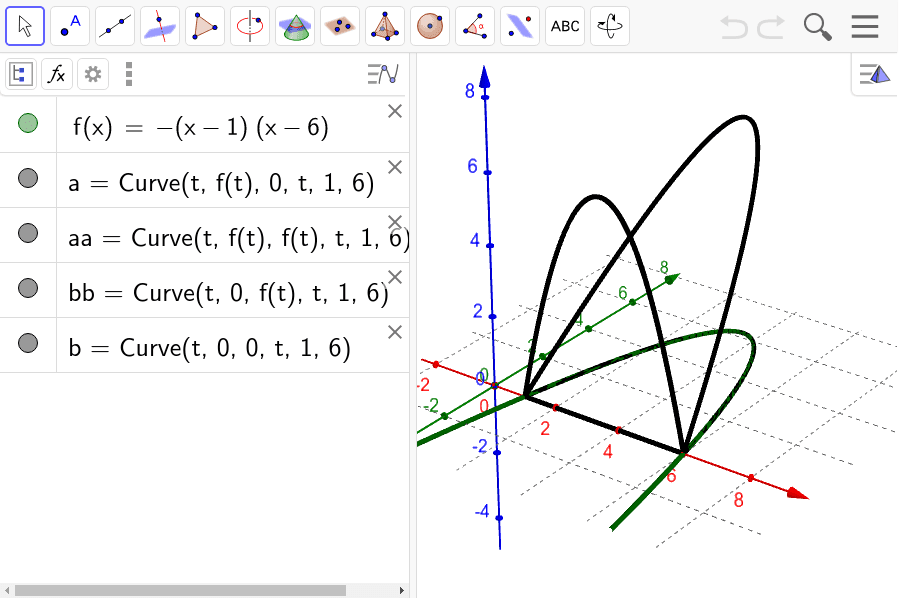Pick the Polygon tool
The height and width of the screenshot is (600, 899).
[204, 25]
